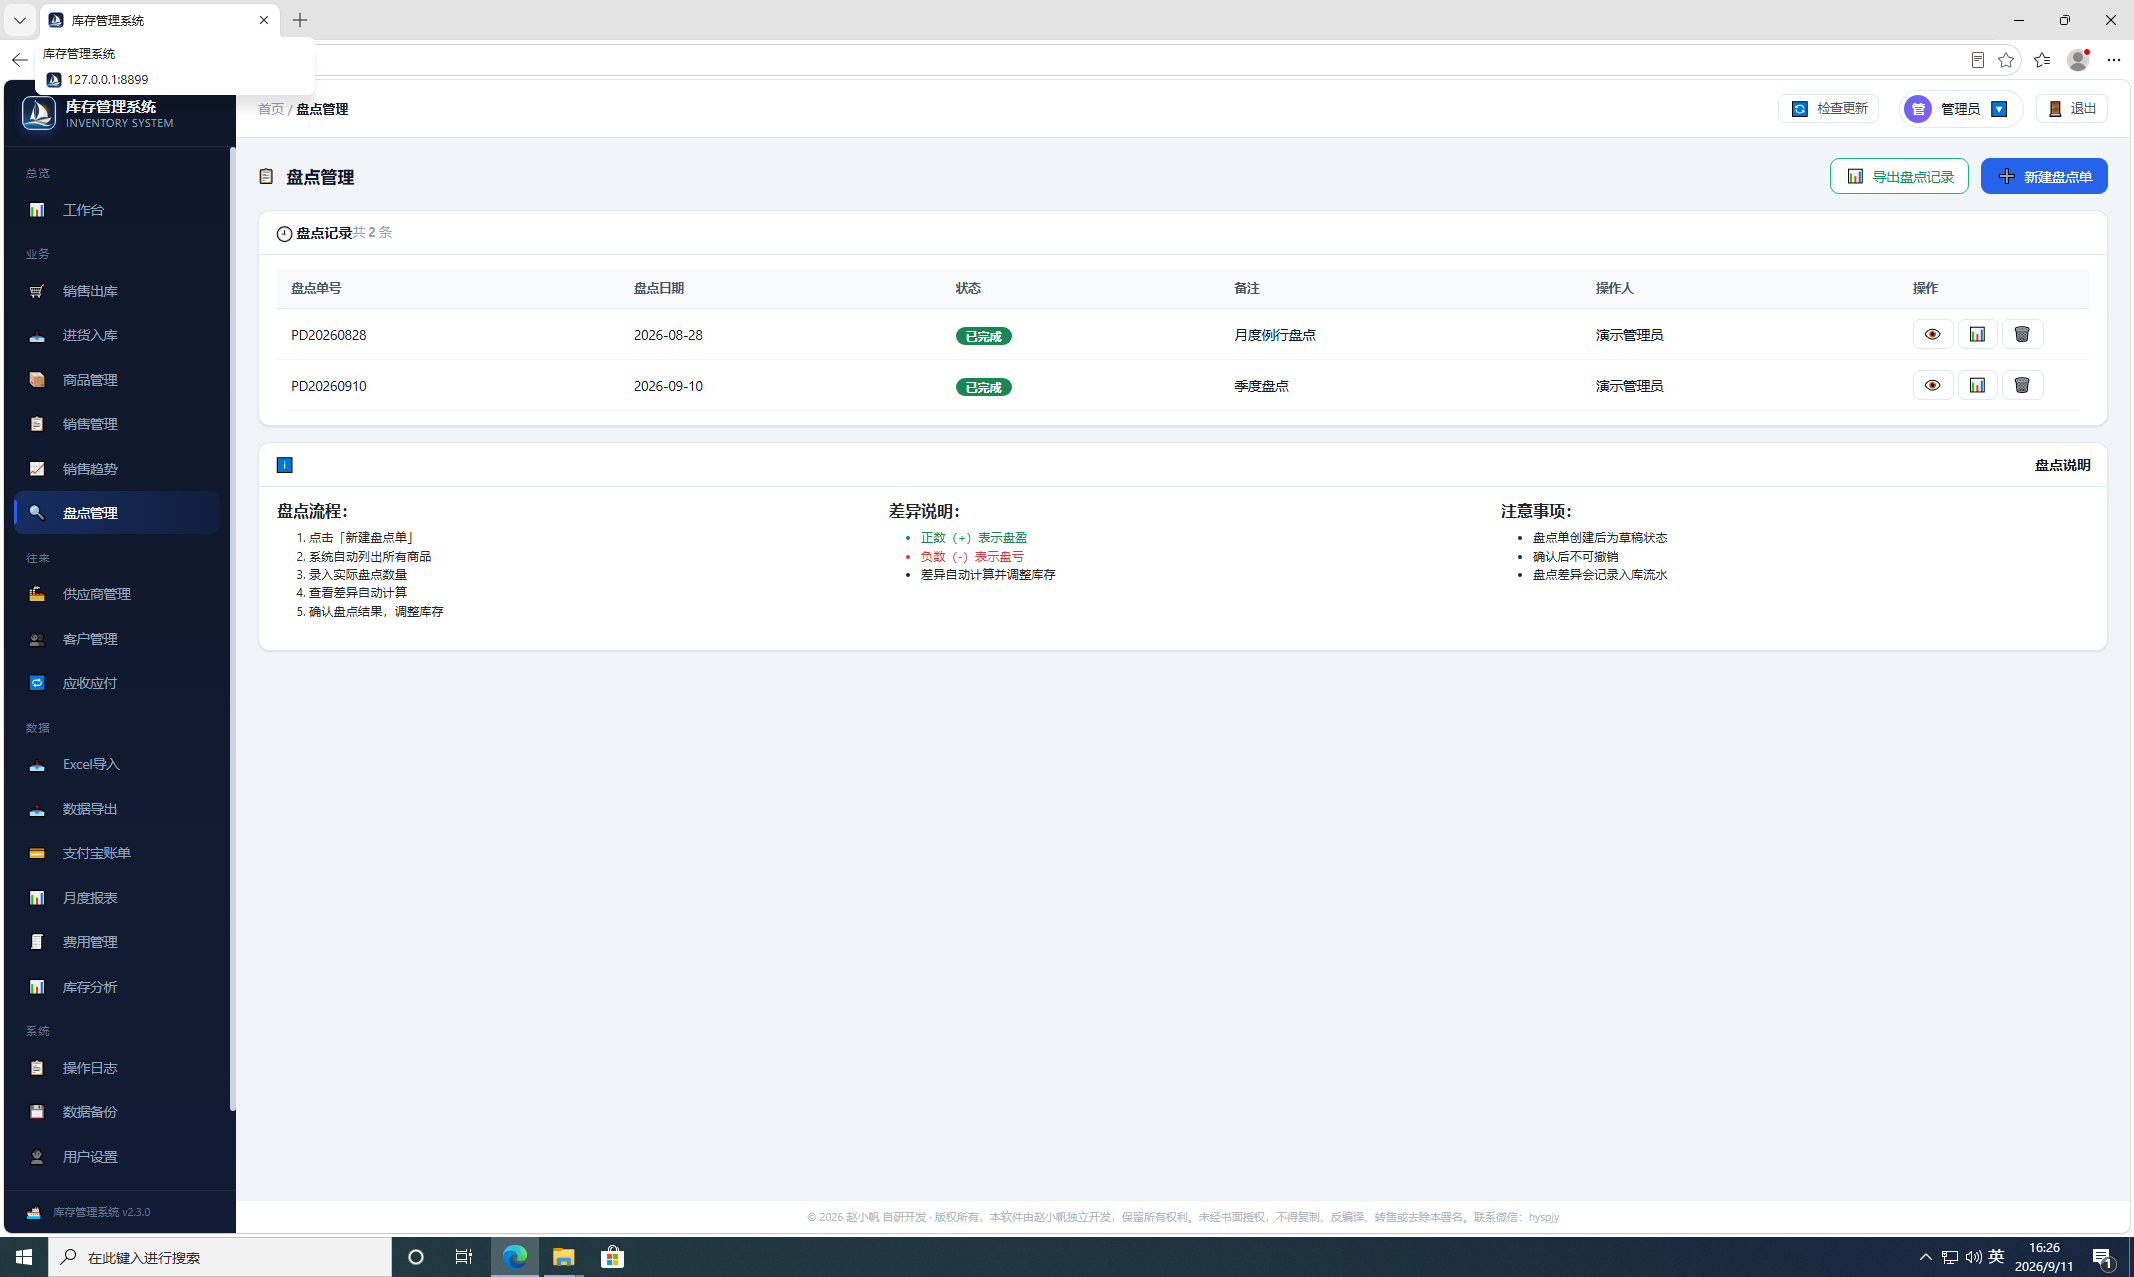The height and width of the screenshot is (1277, 2134).
Task: View details of stocktake PD20260910
Action: pos(1932,385)
